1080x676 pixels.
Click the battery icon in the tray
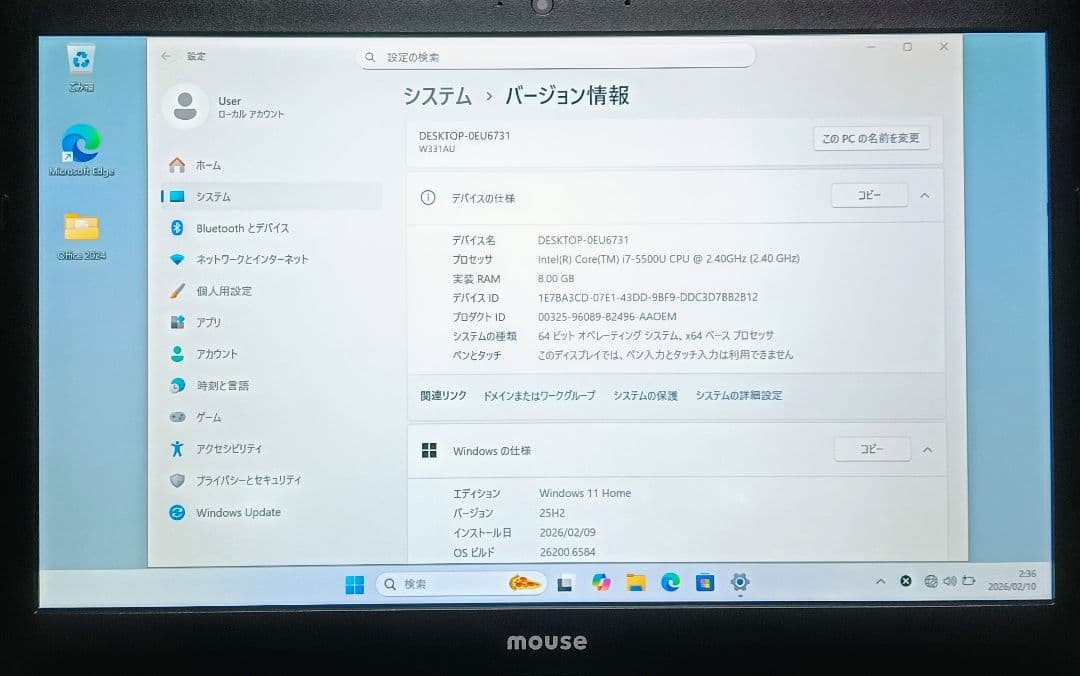pyautogui.click(x=969, y=581)
